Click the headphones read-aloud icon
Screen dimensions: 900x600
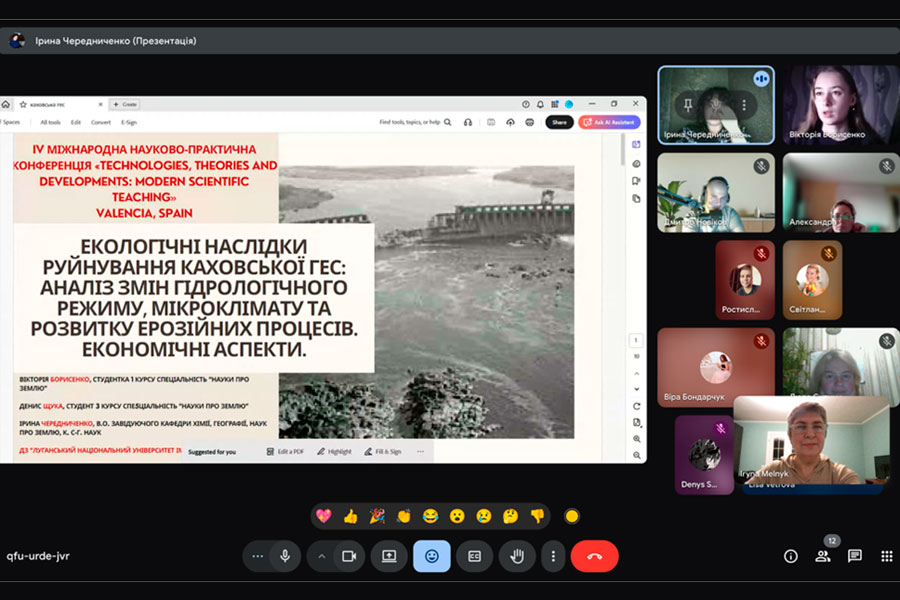coord(468,122)
